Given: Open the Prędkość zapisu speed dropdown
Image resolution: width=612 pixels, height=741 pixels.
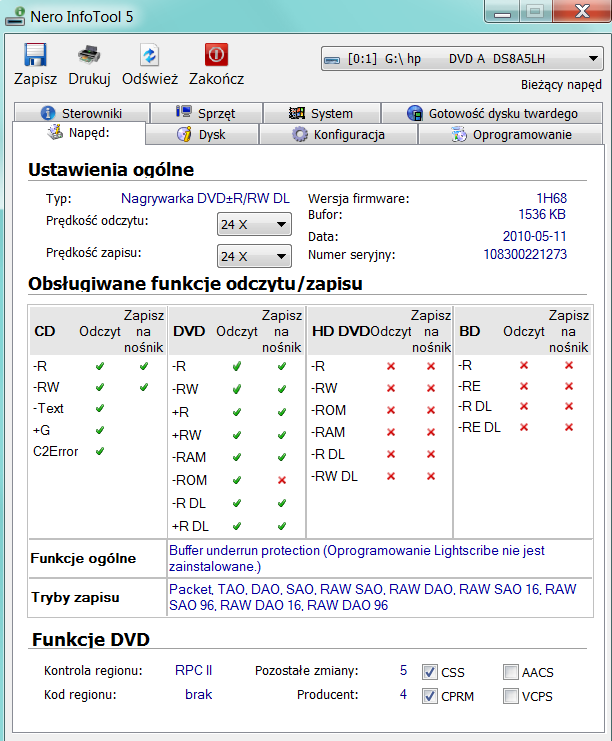Looking at the screenshot, I should coord(254,256).
